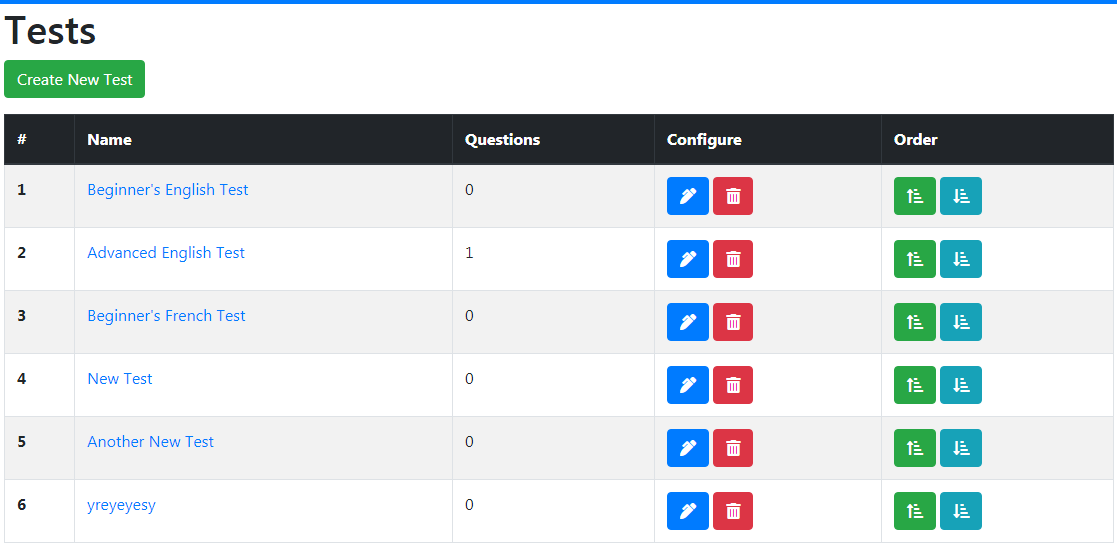Move Advanced English Test up
Image resolution: width=1117 pixels, height=546 pixels.
pyautogui.click(x=915, y=259)
